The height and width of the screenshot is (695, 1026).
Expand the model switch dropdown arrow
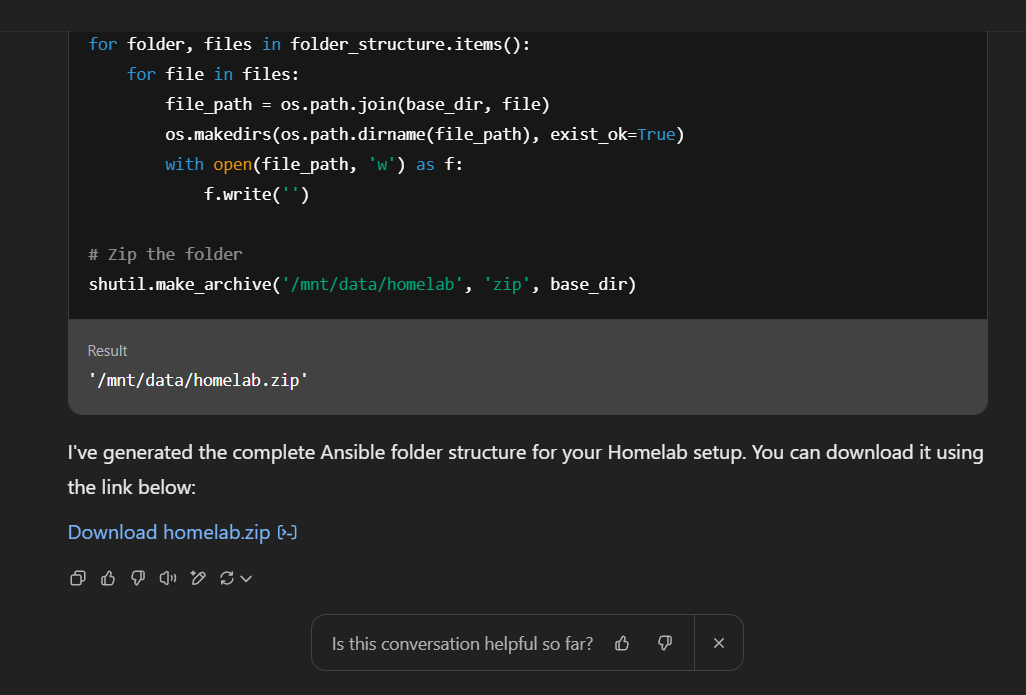coord(246,579)
